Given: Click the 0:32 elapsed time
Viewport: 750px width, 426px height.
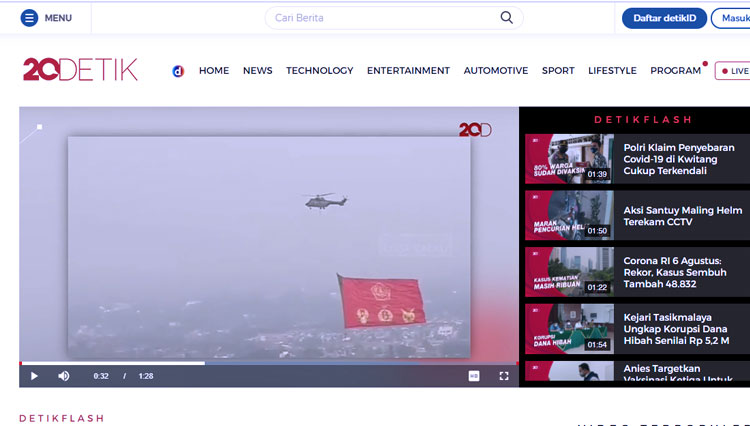Looking at the screenshot, I should (x=101, y=376).
